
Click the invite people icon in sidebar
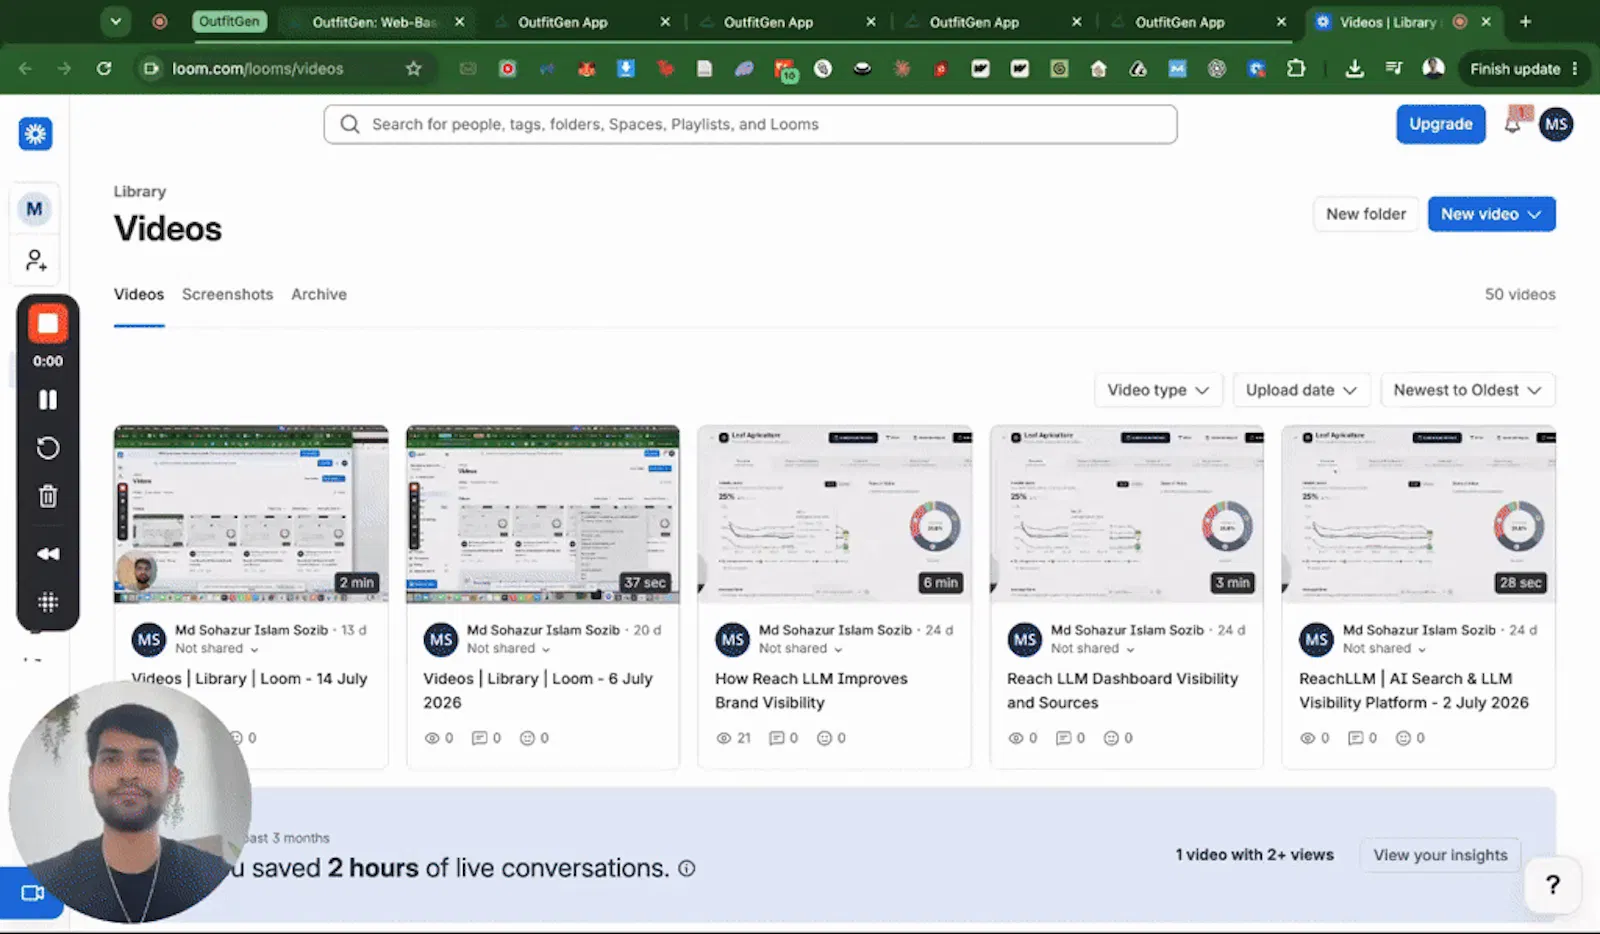click(x=36, y=261)
